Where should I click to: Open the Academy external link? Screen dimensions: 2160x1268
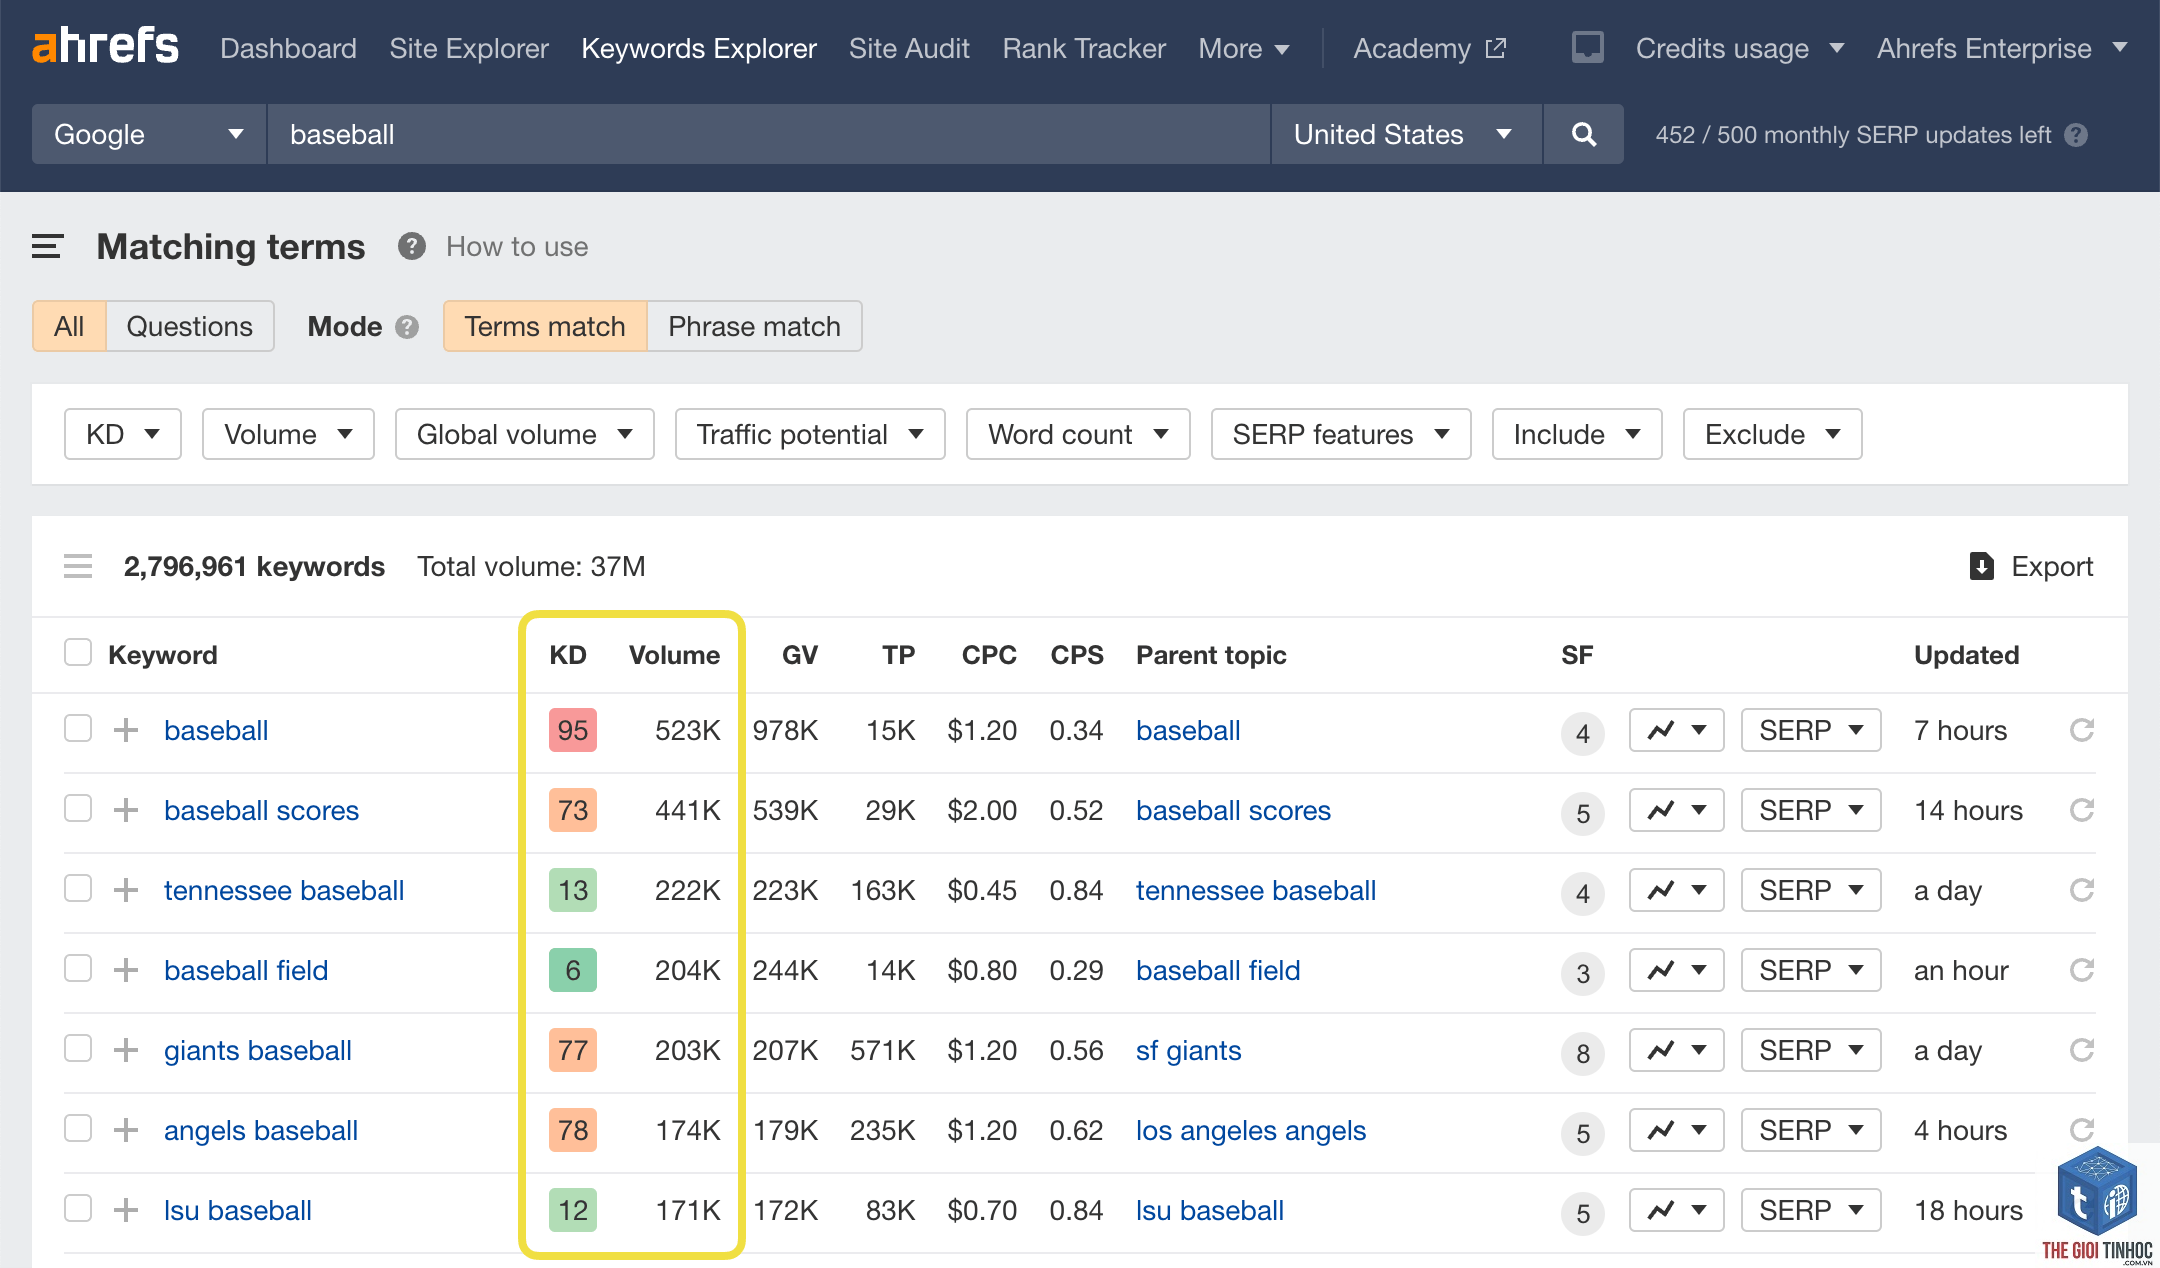(x=1429, y=48)
